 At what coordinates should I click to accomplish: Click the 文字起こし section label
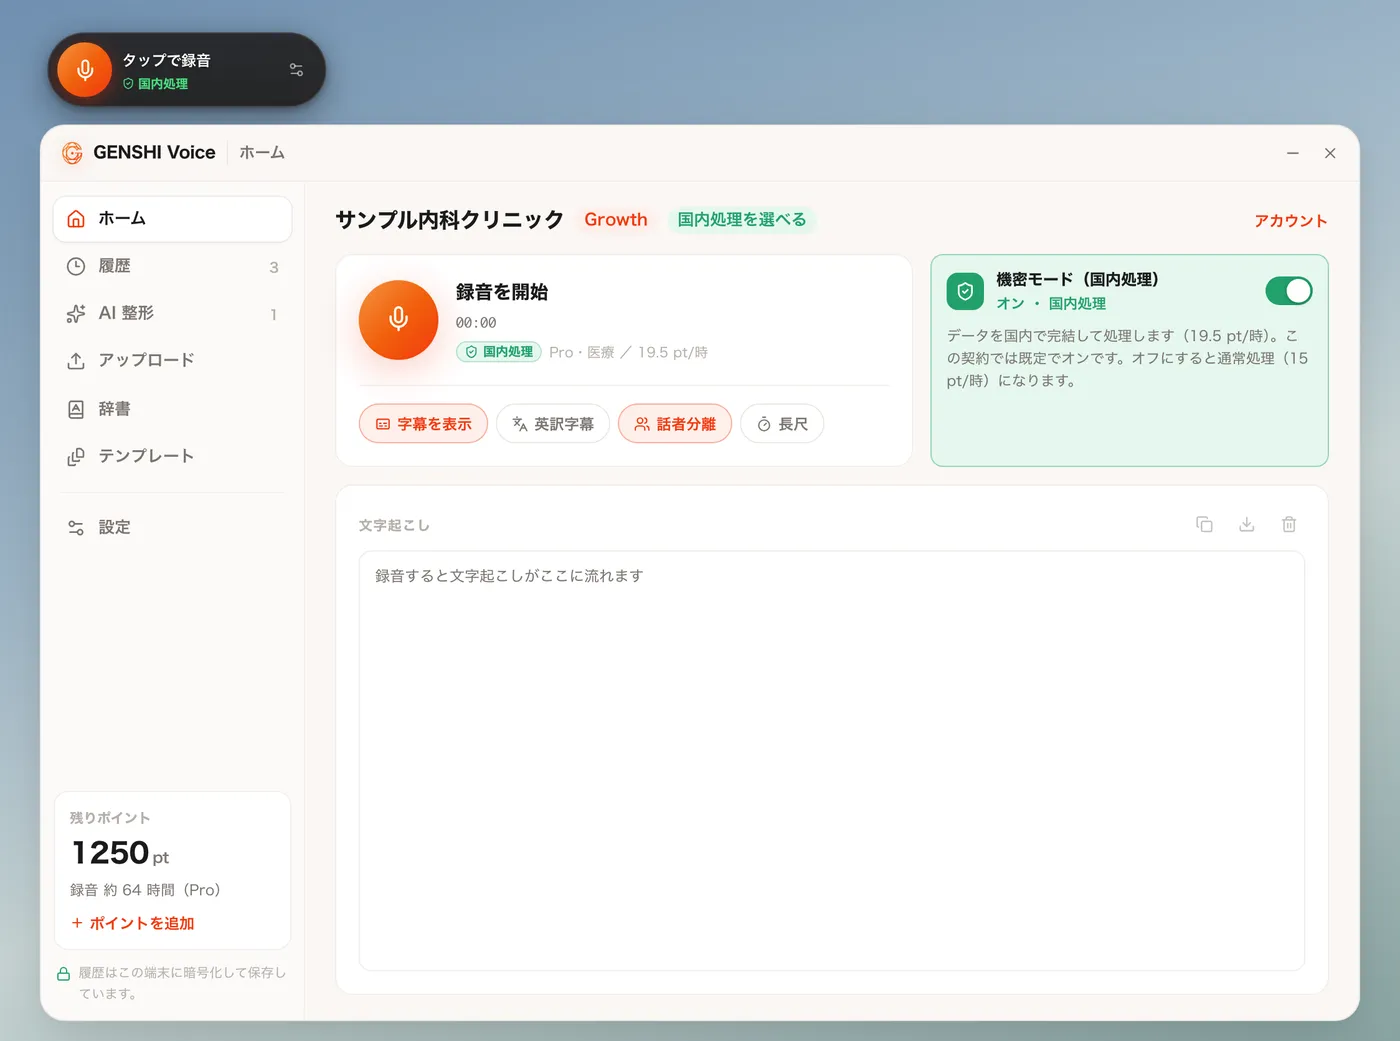(x=394, y=525)
